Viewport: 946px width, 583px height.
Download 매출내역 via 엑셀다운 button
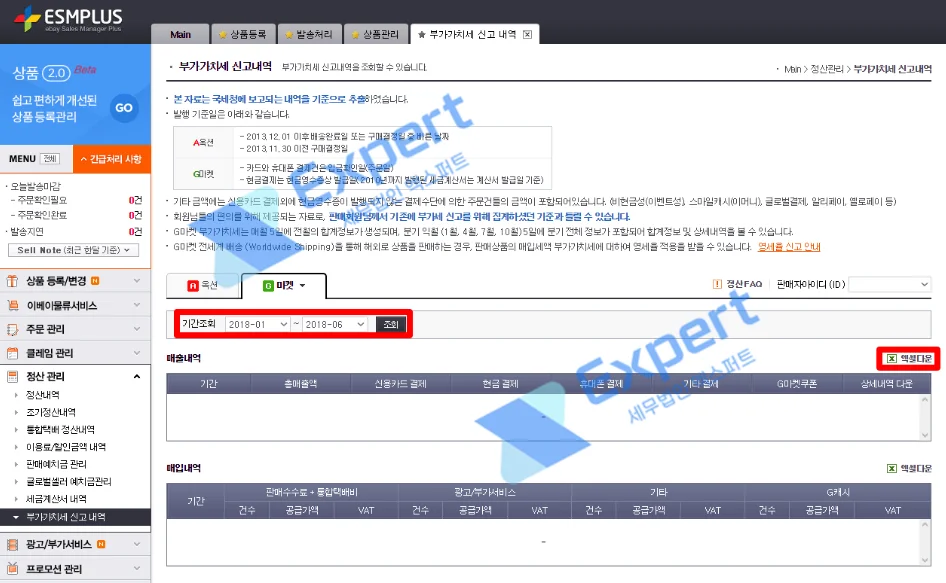909,358
